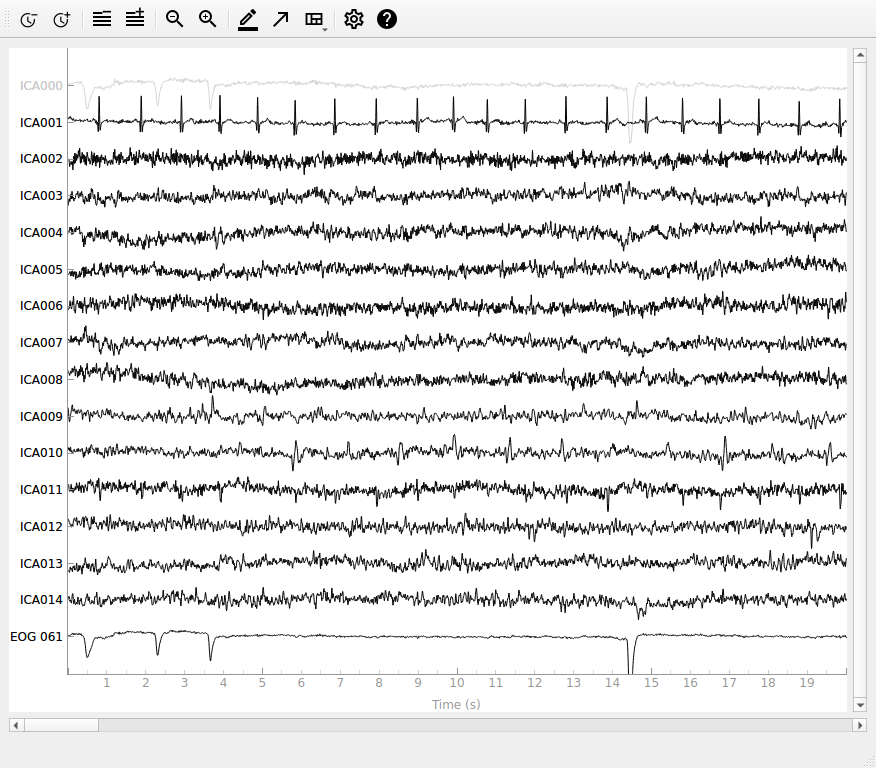876x768 pixels.
Task: Select the ICA009 channel label
Action: click(x=41, y=416)
